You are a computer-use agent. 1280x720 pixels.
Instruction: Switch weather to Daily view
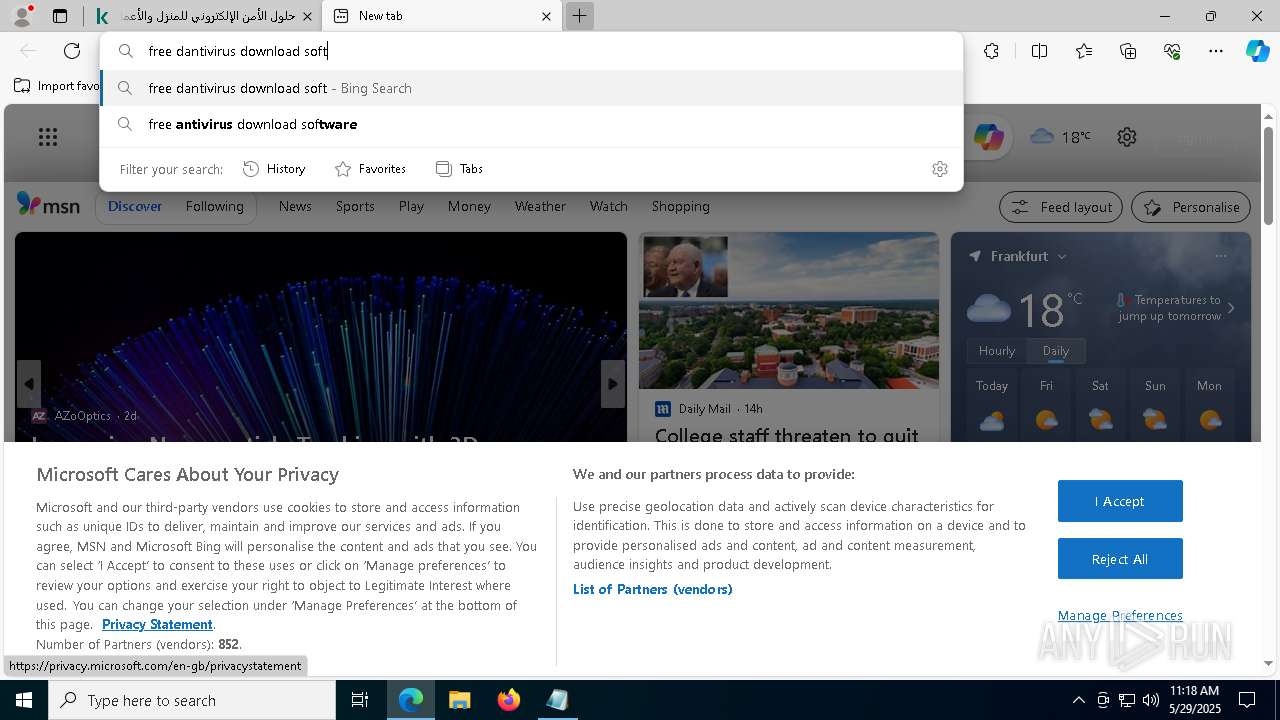click(x=1056, y=351)
